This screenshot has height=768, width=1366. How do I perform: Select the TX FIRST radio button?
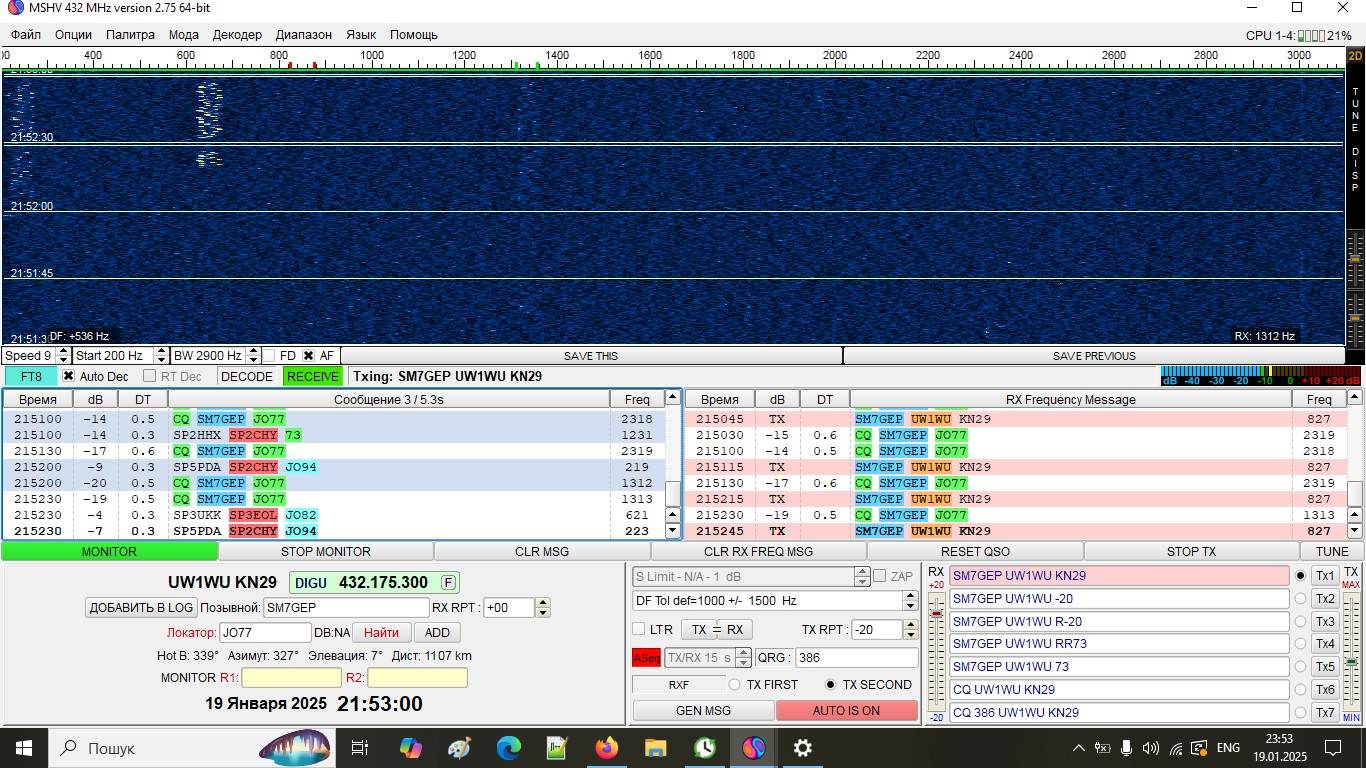[734, 685]
